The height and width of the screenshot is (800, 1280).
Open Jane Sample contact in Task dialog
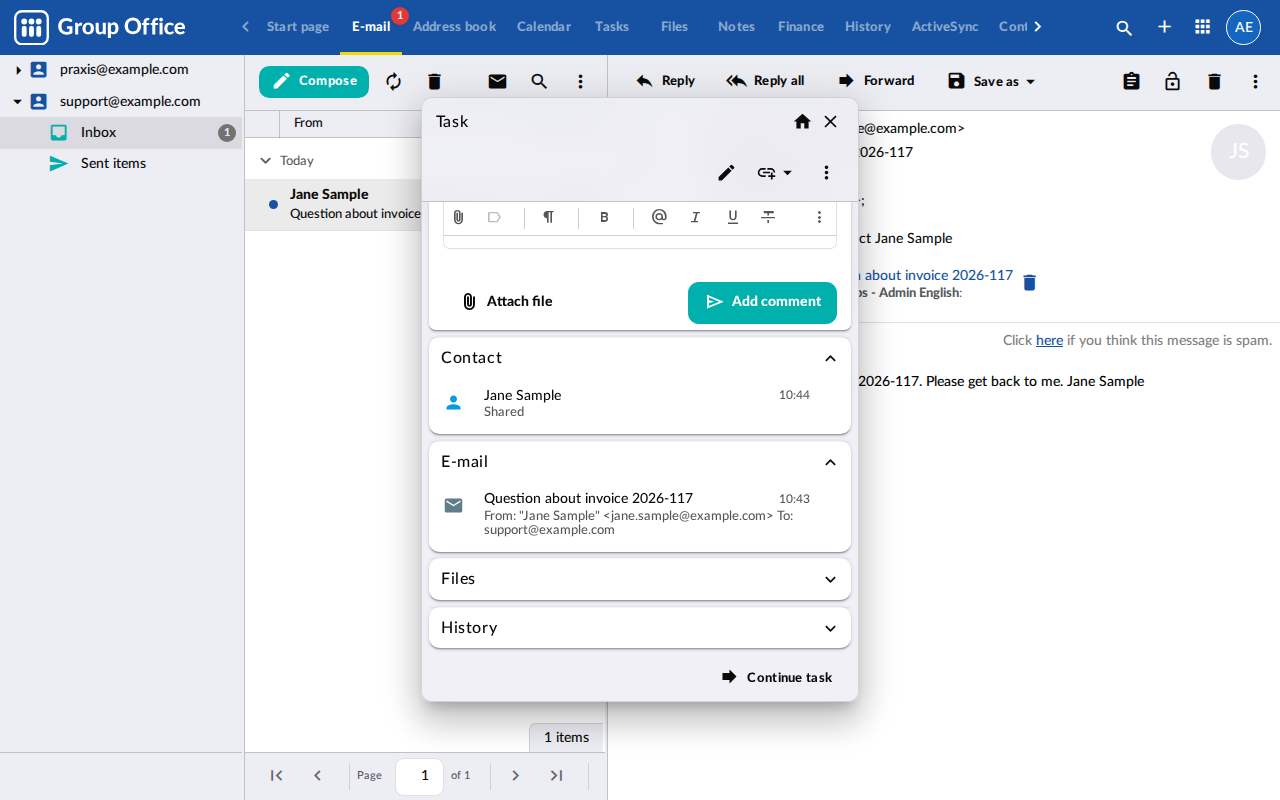point(640,403)
